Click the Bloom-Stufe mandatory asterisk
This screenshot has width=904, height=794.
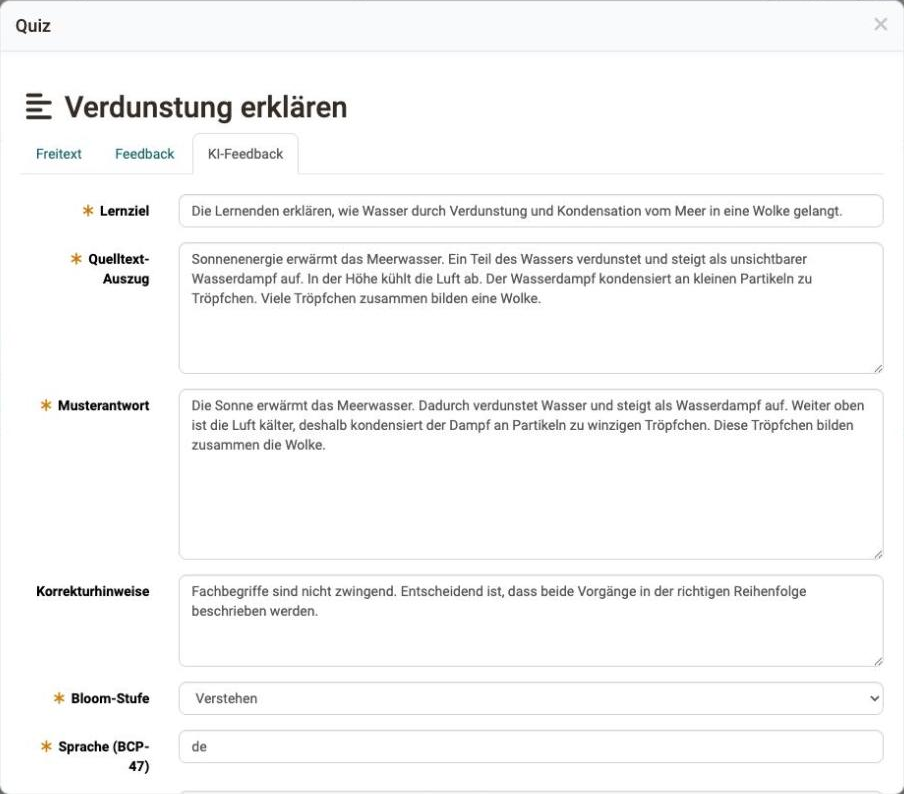pos(59,698)
